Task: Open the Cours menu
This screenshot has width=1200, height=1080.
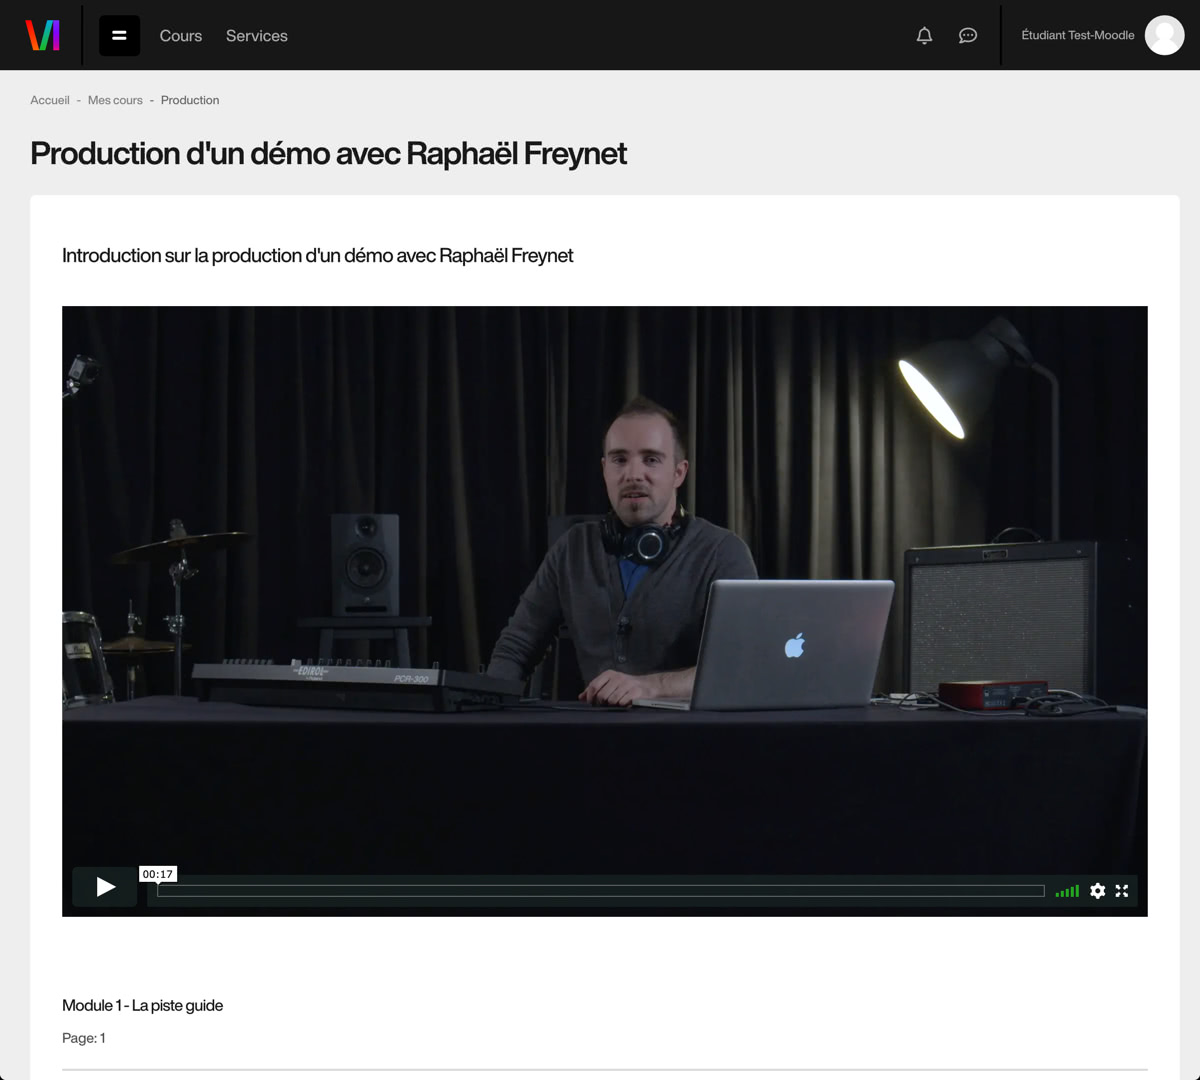Action: [181, 36]
